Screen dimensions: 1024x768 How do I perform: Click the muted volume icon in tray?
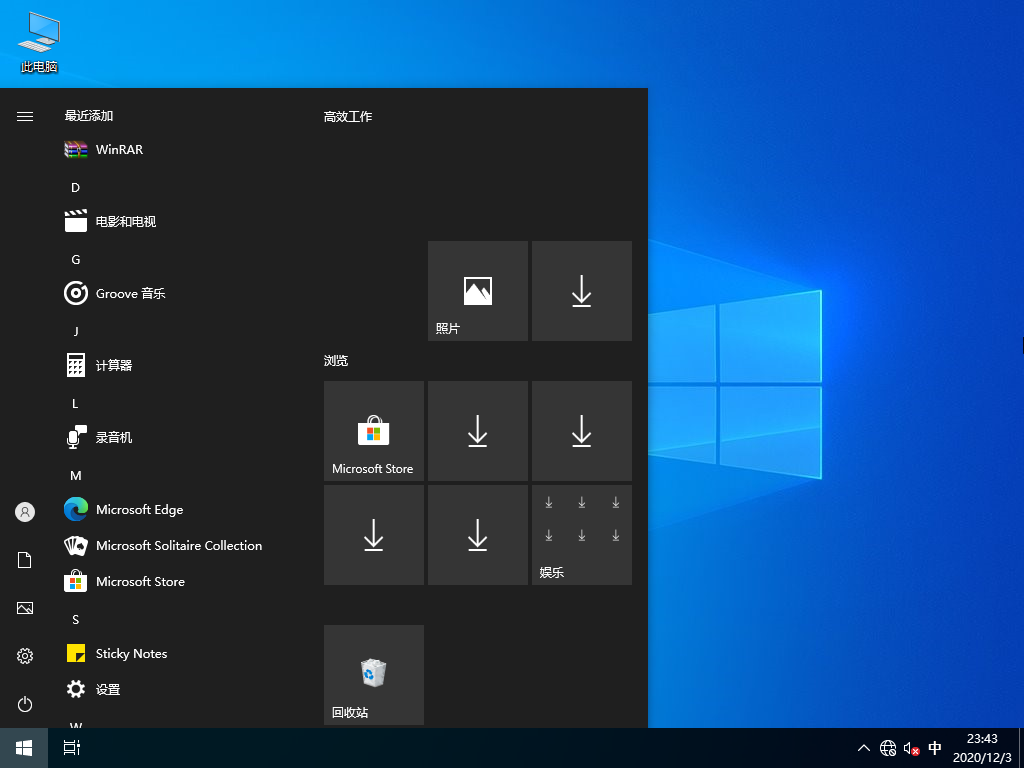(x=911, y=748)
